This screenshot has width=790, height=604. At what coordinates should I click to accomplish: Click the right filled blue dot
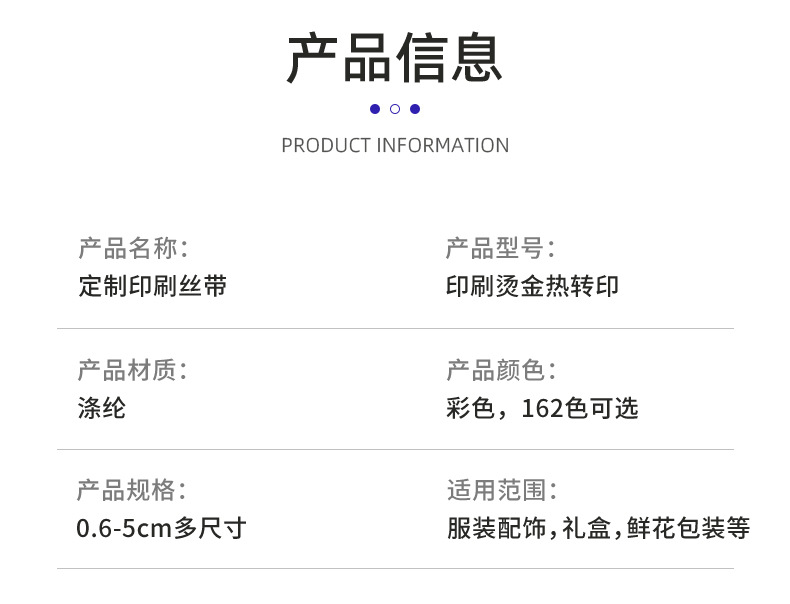[x=415, y=109]
